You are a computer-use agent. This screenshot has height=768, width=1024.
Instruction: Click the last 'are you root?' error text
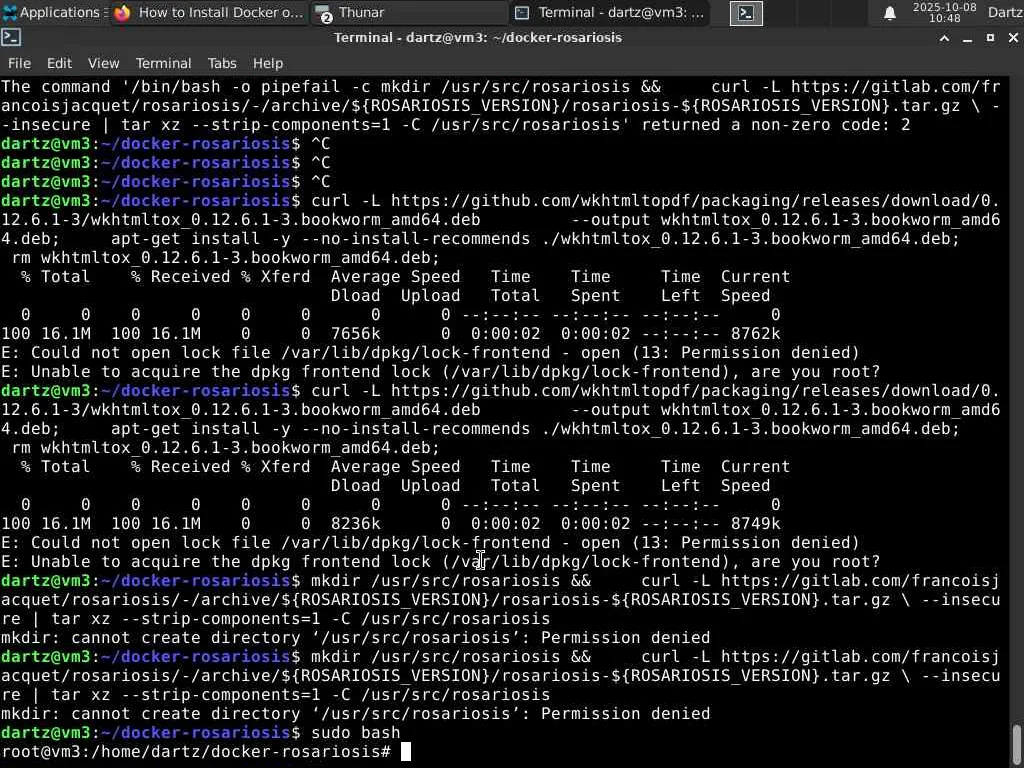815,562
